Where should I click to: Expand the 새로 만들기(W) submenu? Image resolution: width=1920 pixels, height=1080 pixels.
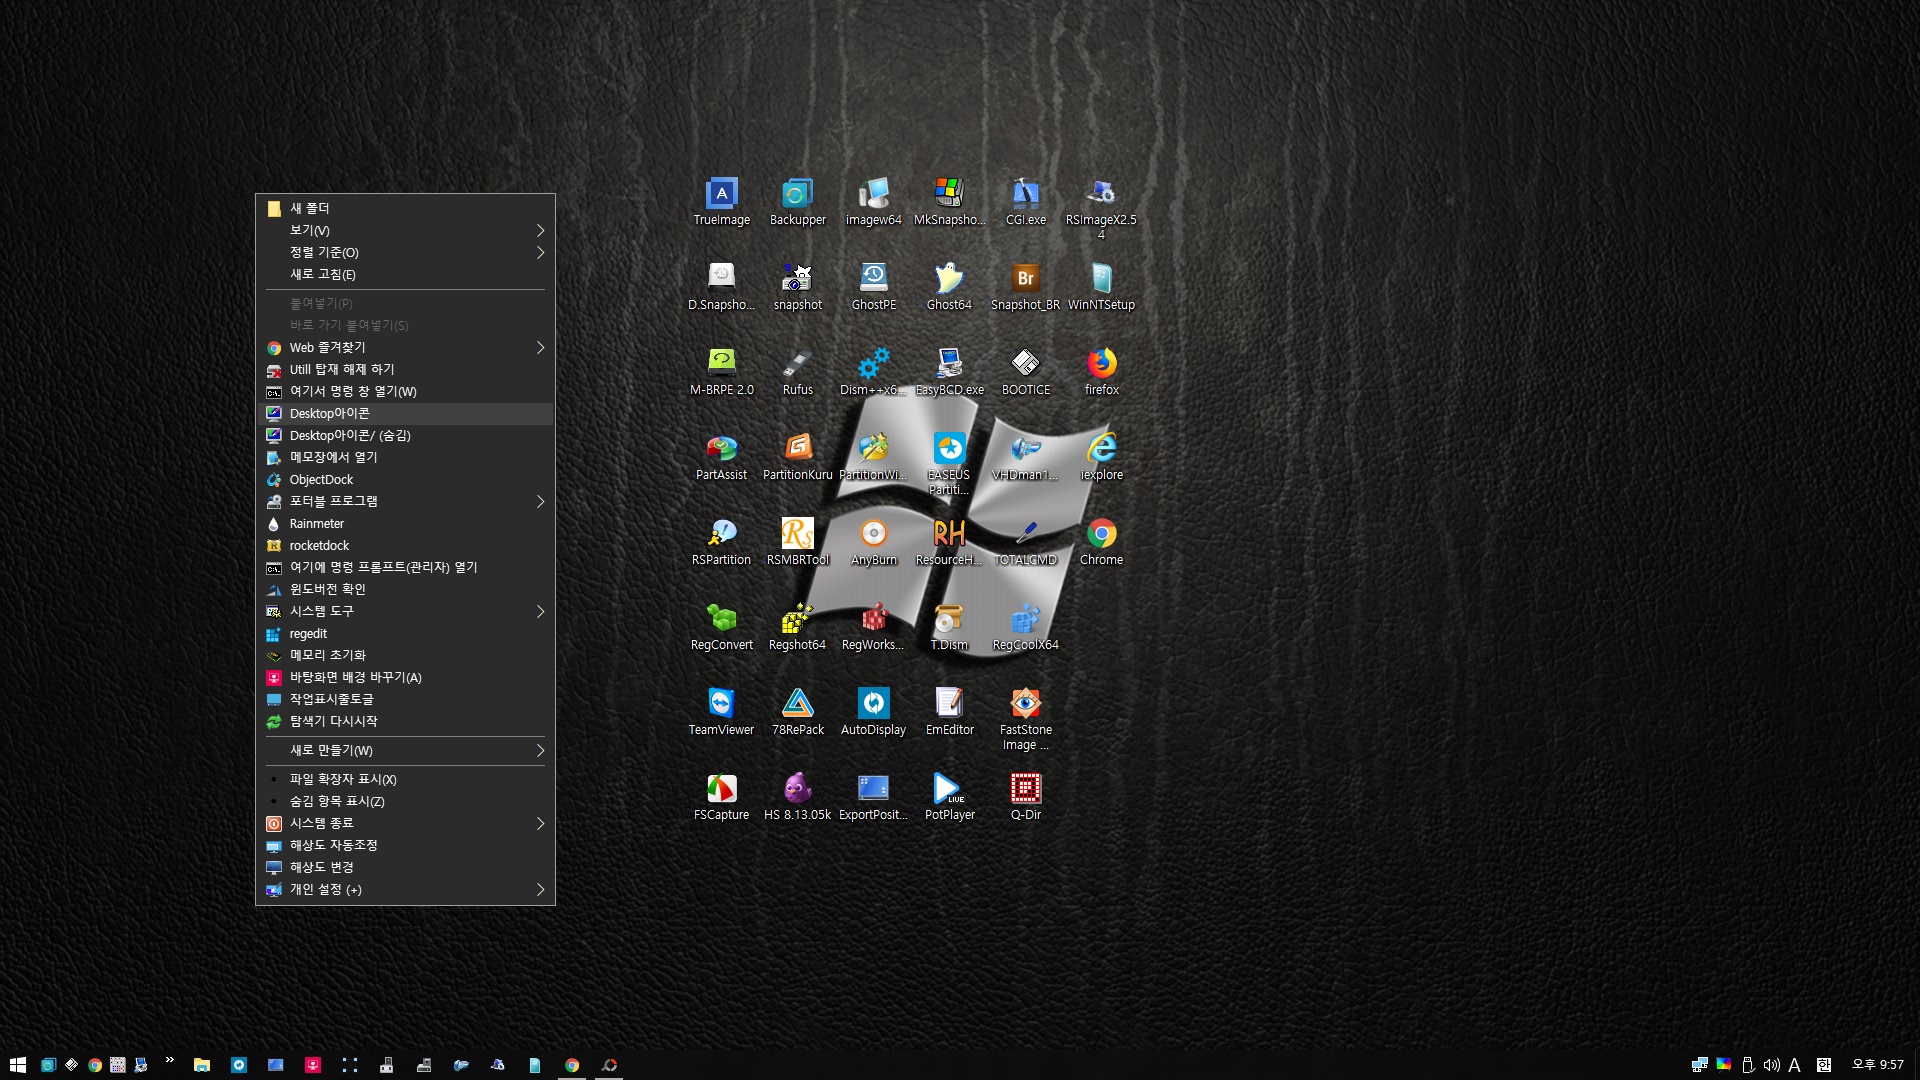pyautogui.click(x=405, y=750)
